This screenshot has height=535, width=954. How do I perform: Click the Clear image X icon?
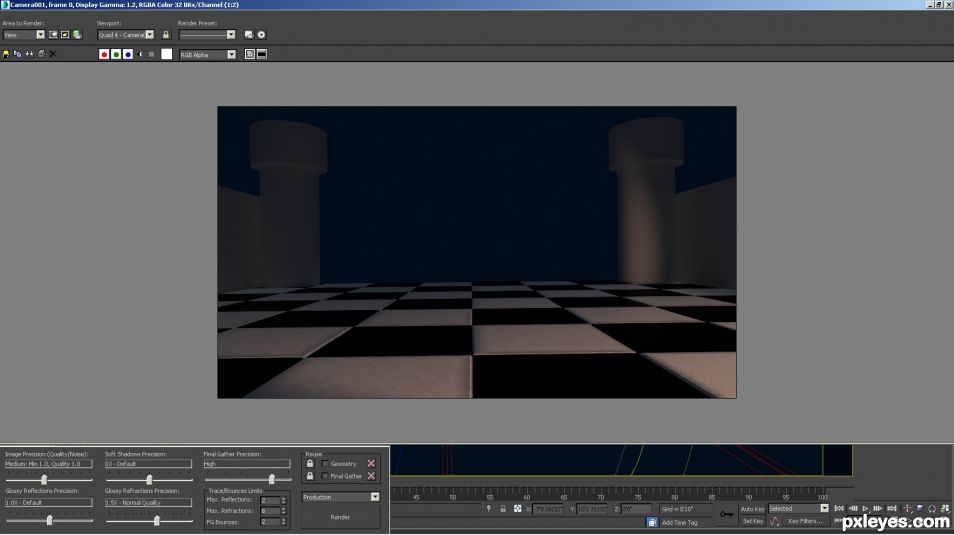pyautogui.click(x=53, y=54)
